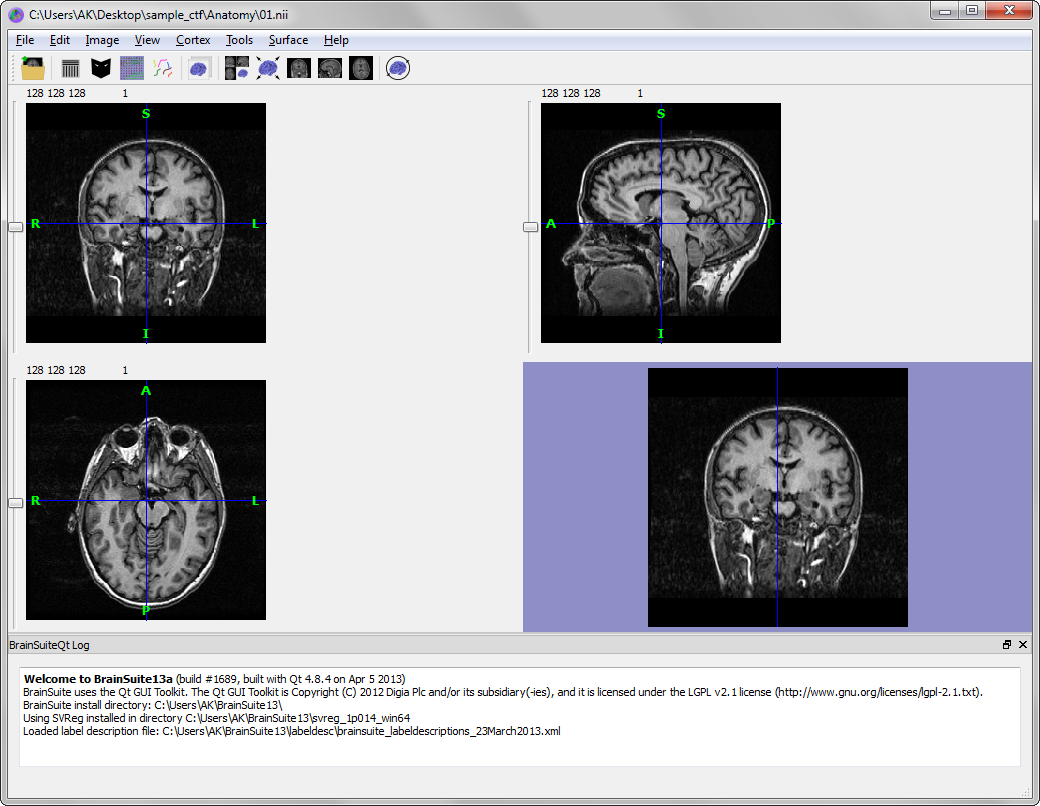Screen dimensions: 1040x806
Task: Switch to coronal slice view icon
Action: click(x=299, y=68)
